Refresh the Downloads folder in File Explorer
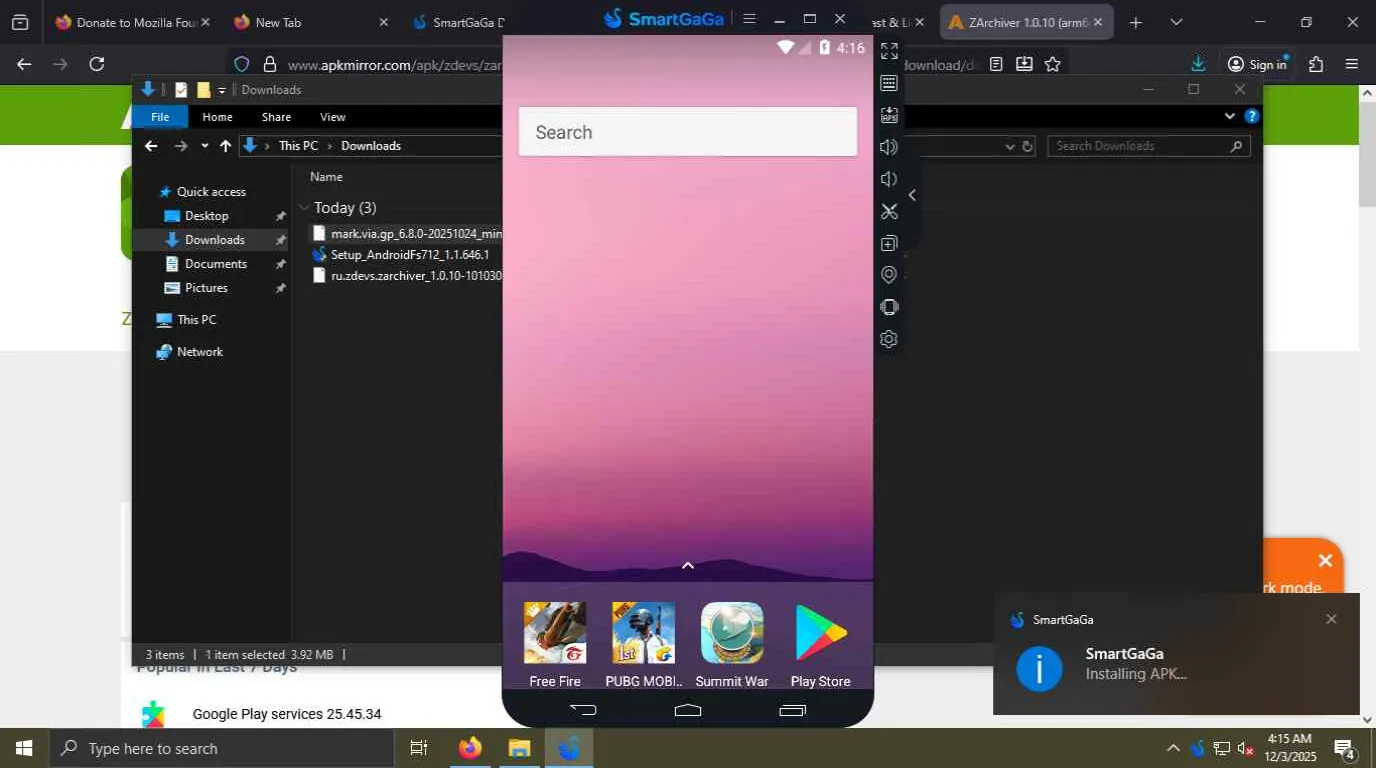The height and width of the screenshot is (768, 1376). pos(1027,146)
